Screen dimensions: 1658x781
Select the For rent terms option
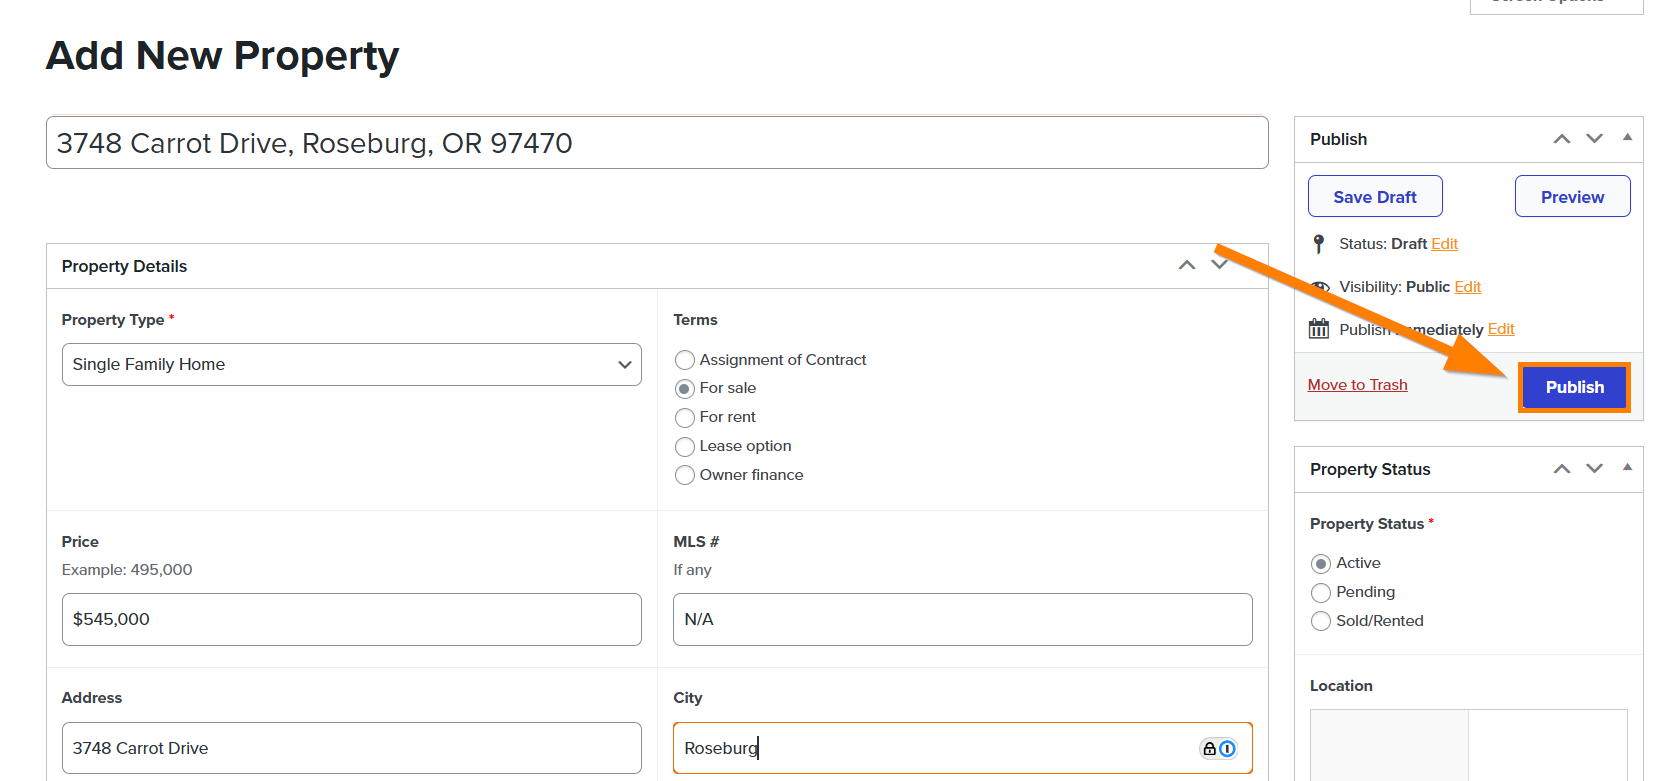685,417
